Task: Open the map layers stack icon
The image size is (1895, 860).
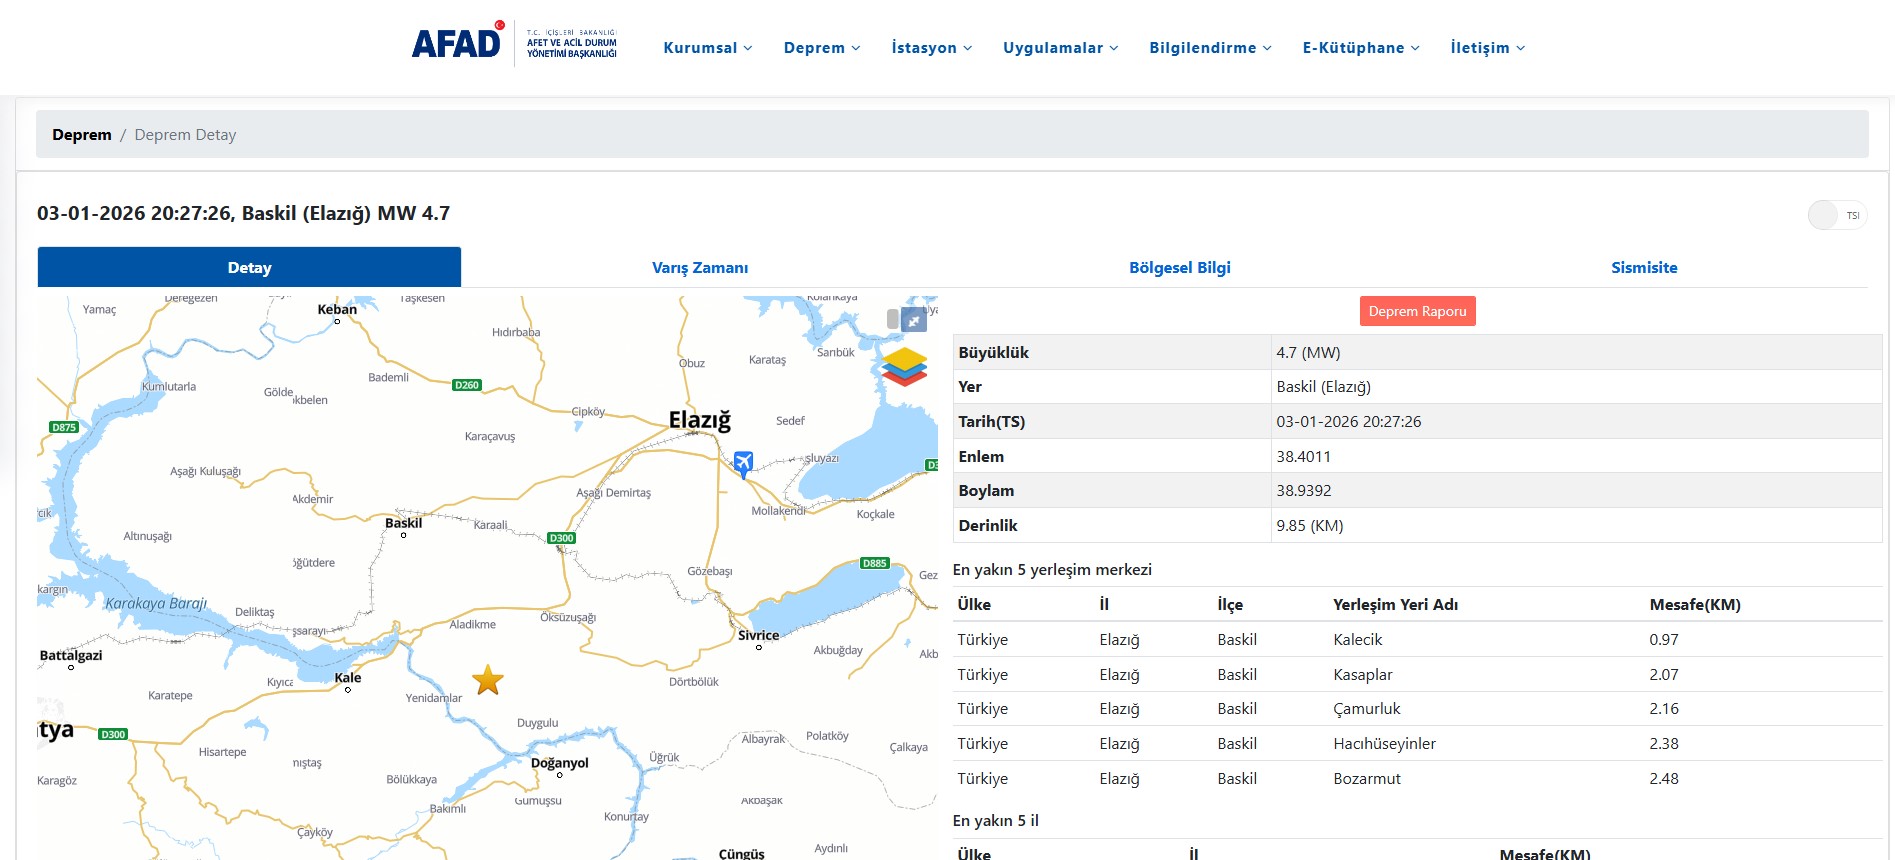Action: pos(904,367)
